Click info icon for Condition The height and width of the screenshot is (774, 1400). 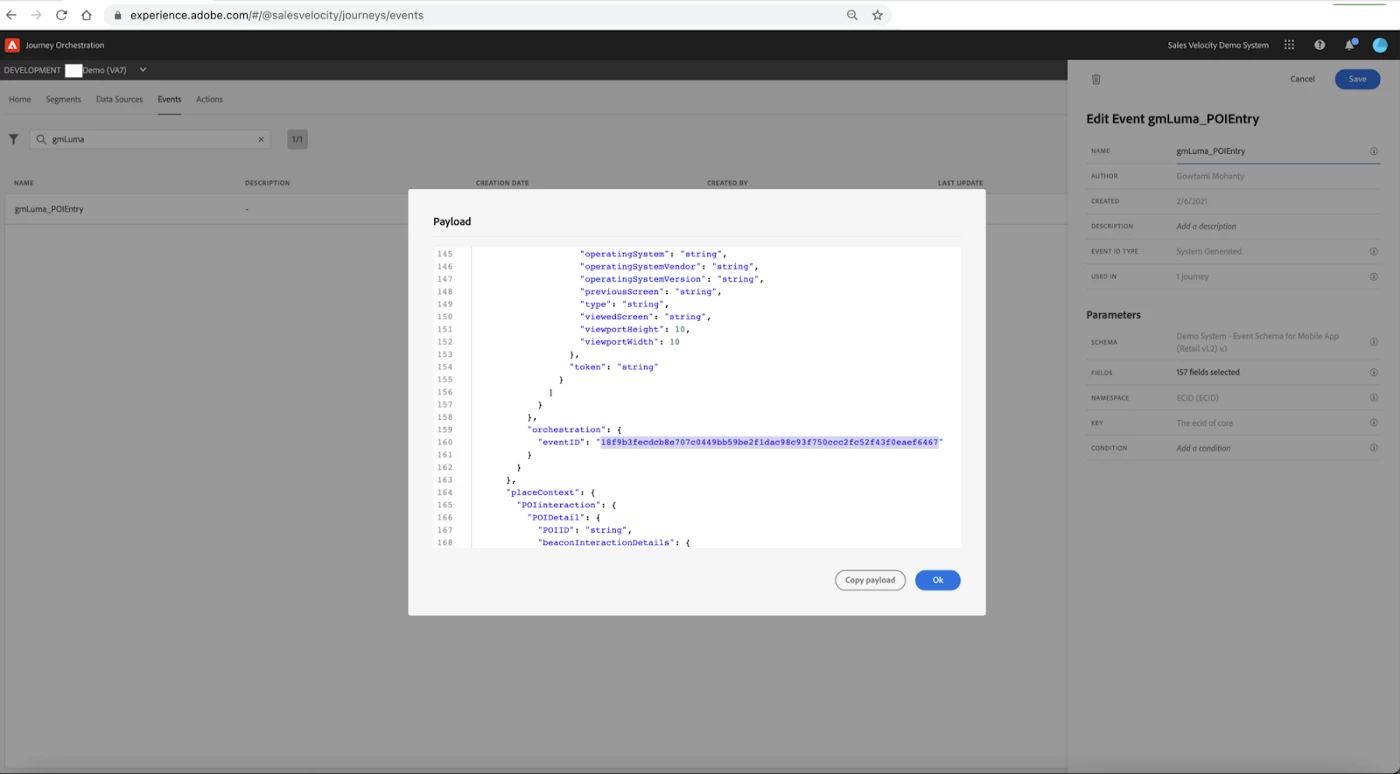click(x=1373, y=448)
